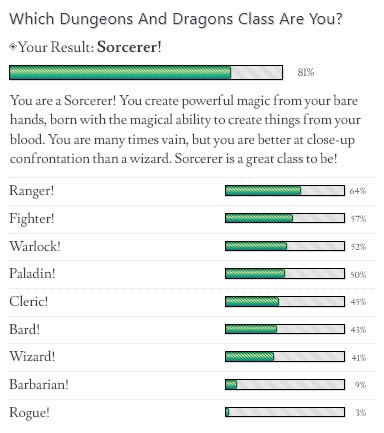
Task: Select the Paladin! result label
Action: (32, 273)
